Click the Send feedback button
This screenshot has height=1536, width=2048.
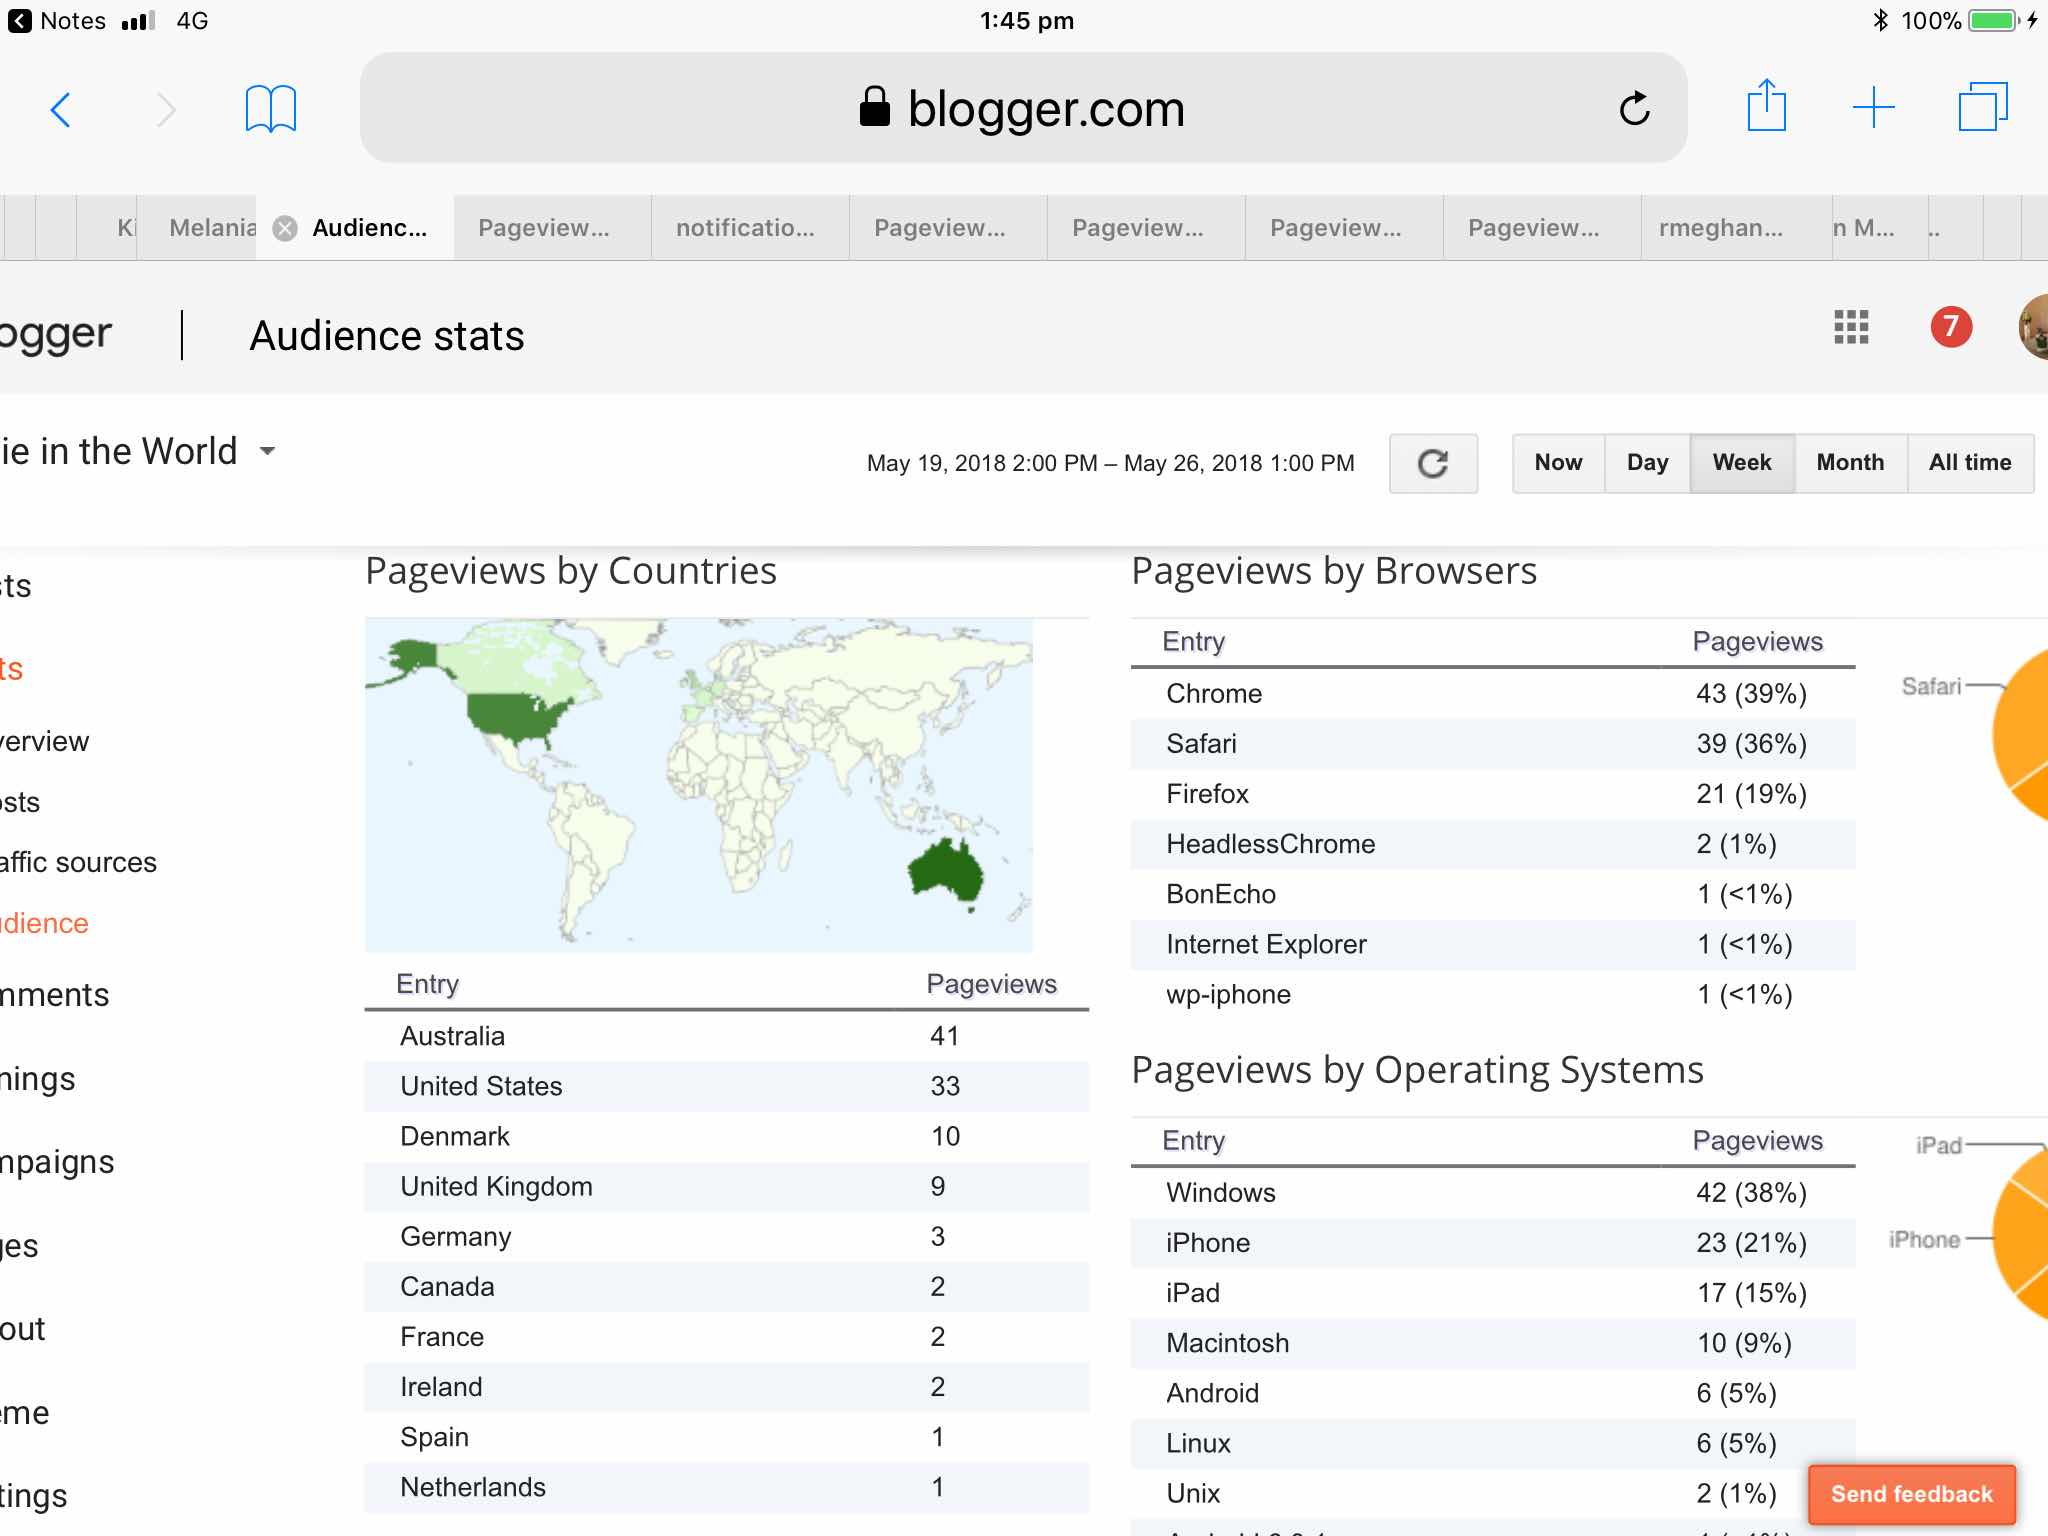[1911, 1494]
